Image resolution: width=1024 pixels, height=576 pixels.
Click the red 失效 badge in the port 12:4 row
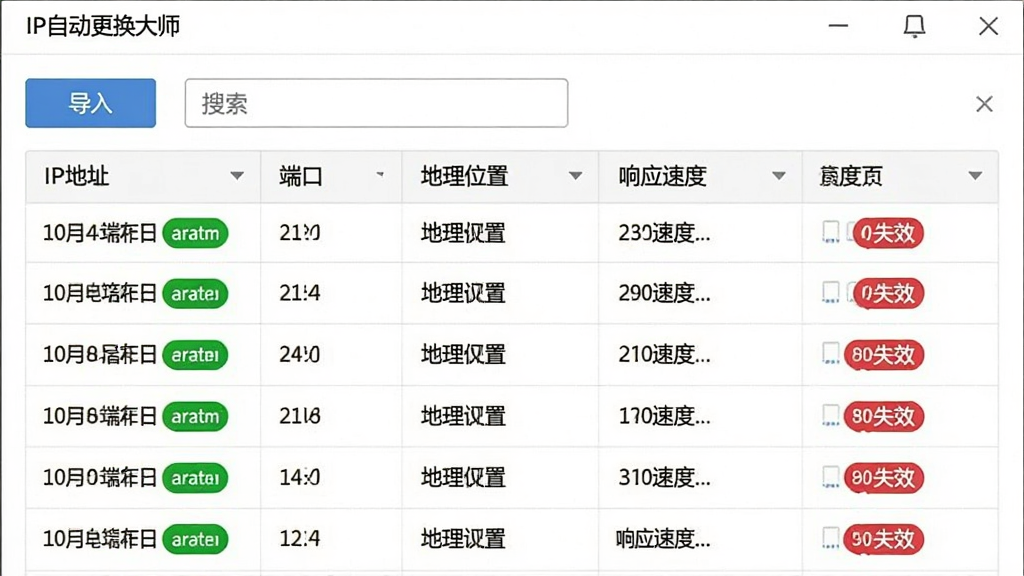click(884, 539)
